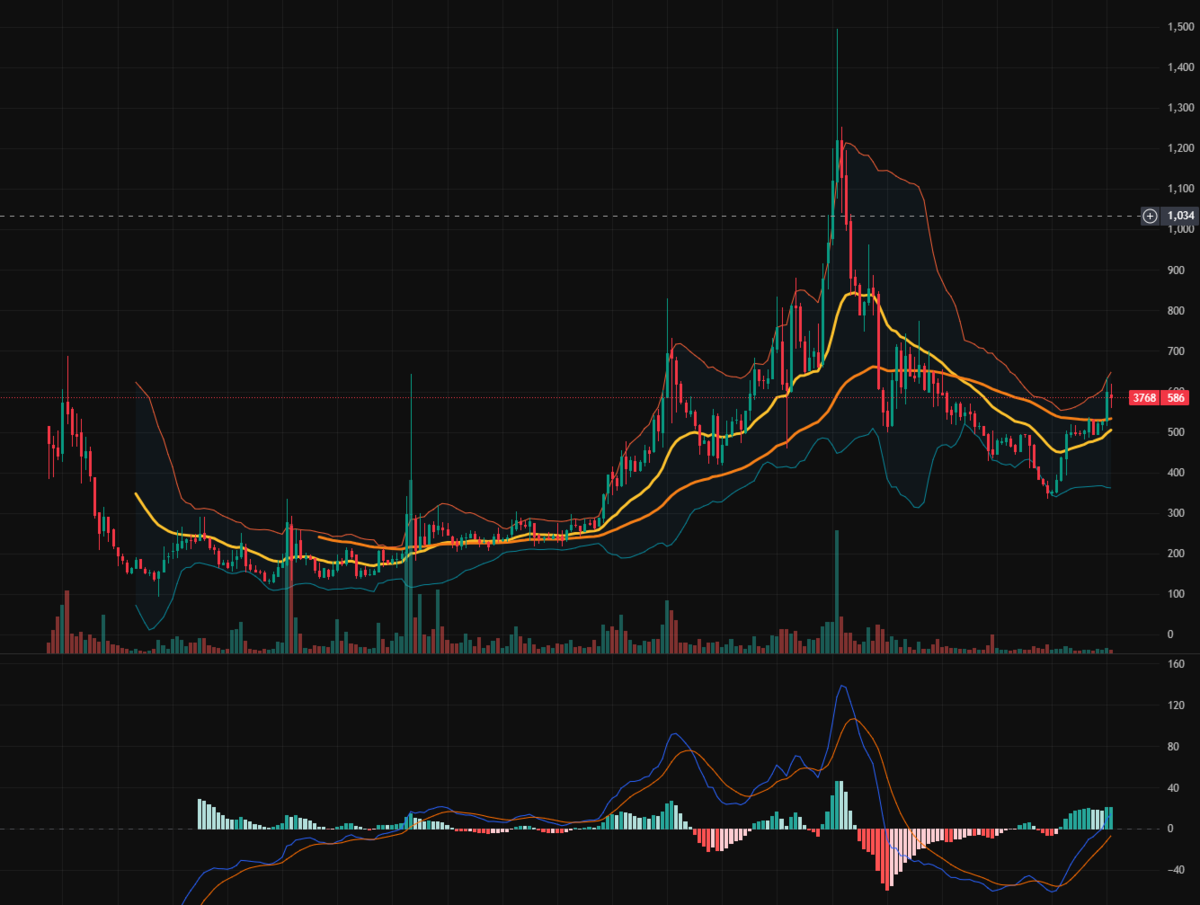Click the 1,034 crosshair price label
1200x905 pixels.
click(x=1181, y=215)
